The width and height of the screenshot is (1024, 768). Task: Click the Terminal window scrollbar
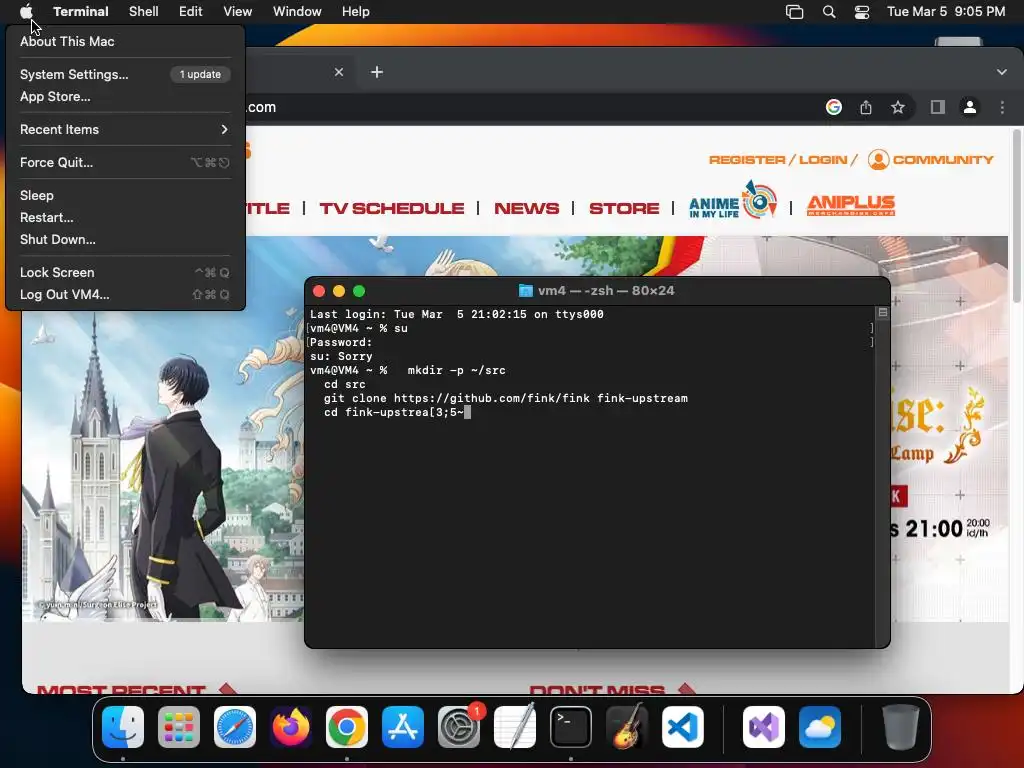882,477
